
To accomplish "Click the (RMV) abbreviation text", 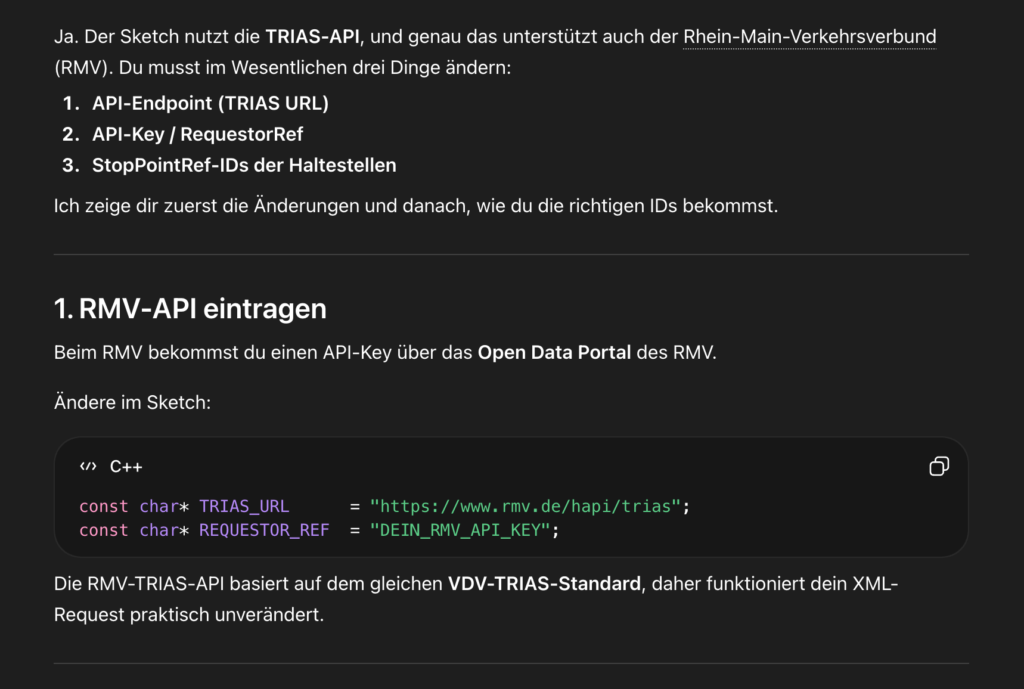I will pos(81,66).
